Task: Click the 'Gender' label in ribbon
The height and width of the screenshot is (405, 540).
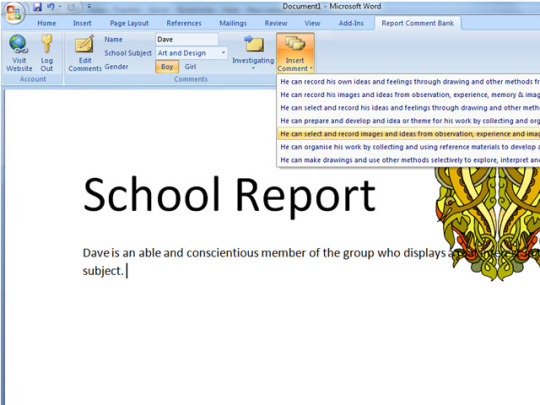Action: (116, 66)
